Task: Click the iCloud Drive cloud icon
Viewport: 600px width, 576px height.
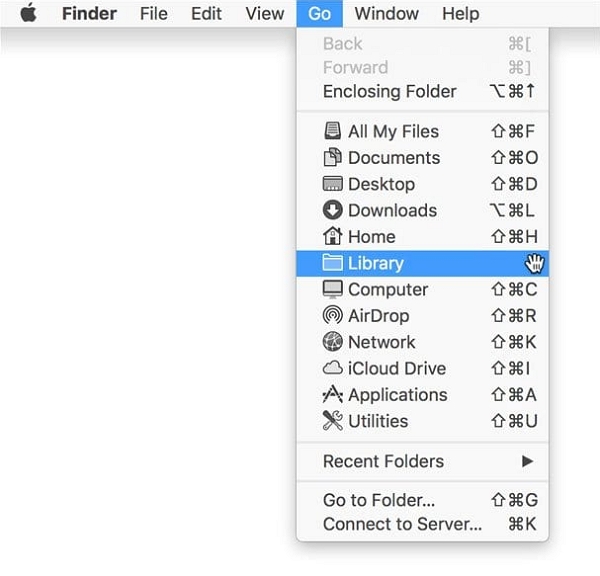Action: coord(332,368)
